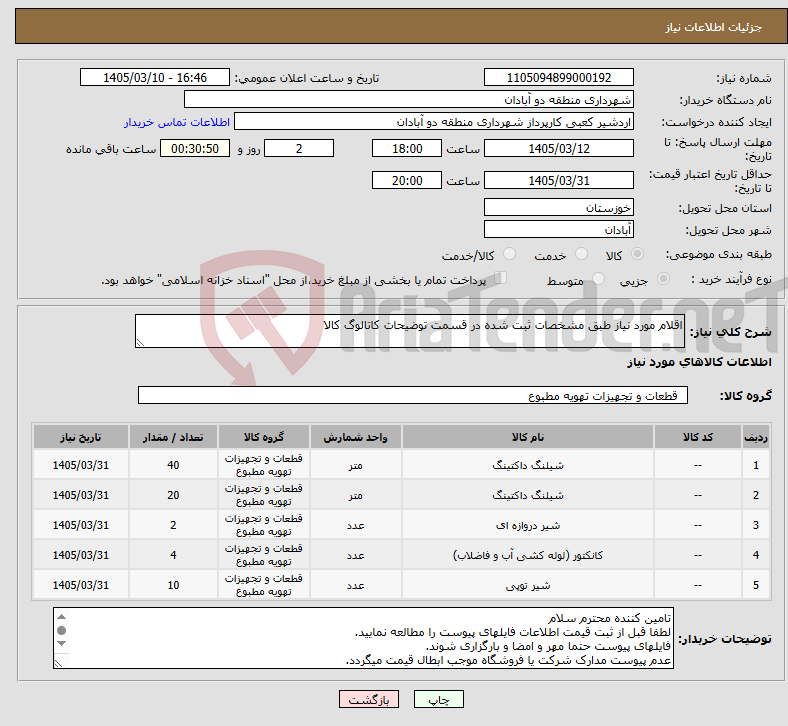Click the شماره نیاز number field
Viewport: 788px width, 726px height.
(558, 78)
